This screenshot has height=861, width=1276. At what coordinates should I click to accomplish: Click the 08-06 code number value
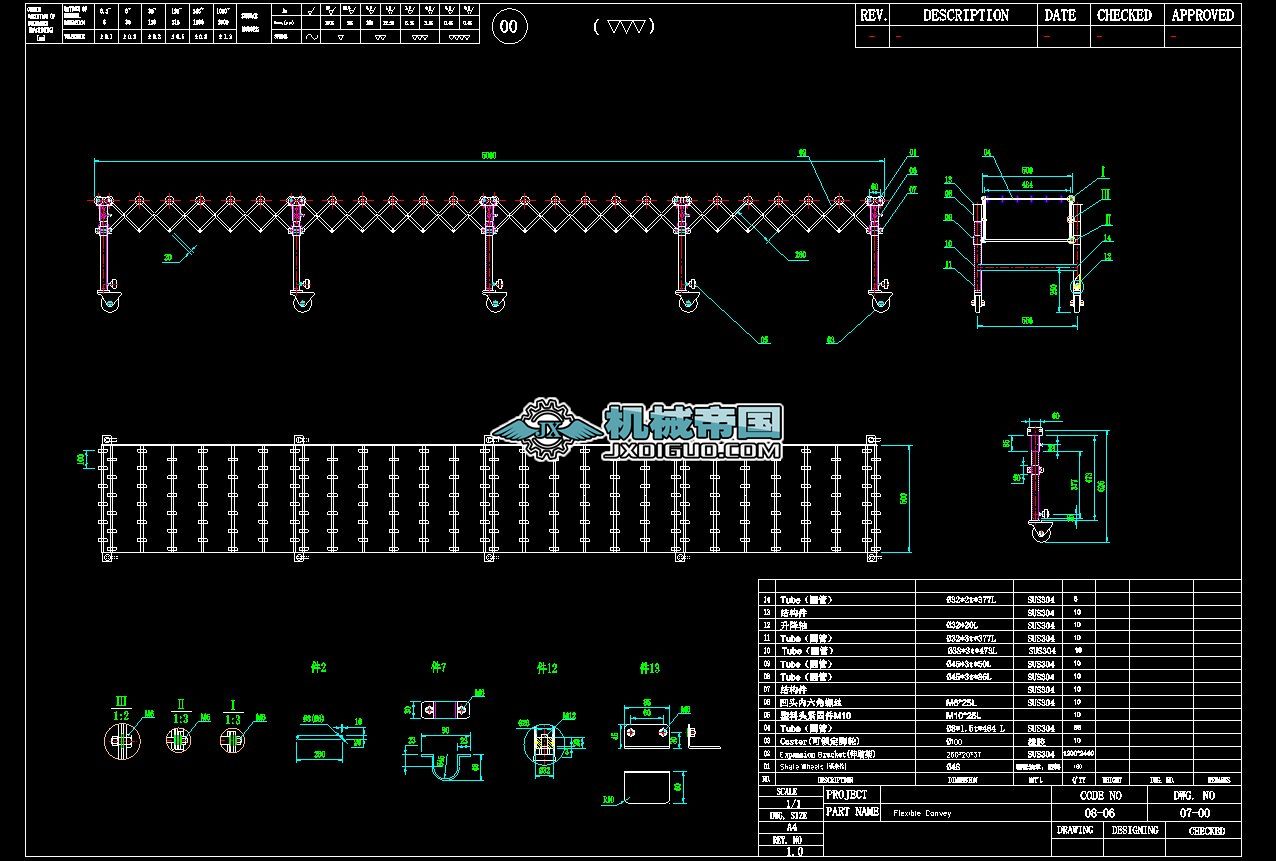click(1100, 813)
